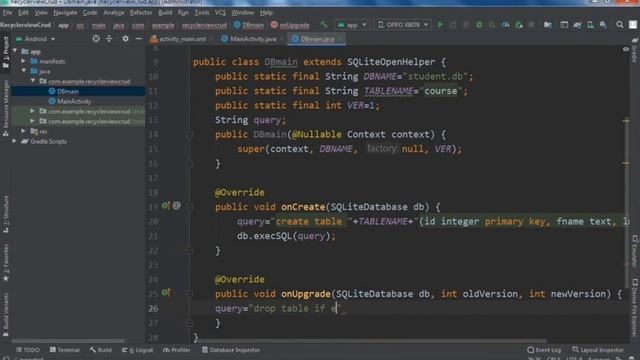
Task: Open the Build menu
Action: click(165, 13)
